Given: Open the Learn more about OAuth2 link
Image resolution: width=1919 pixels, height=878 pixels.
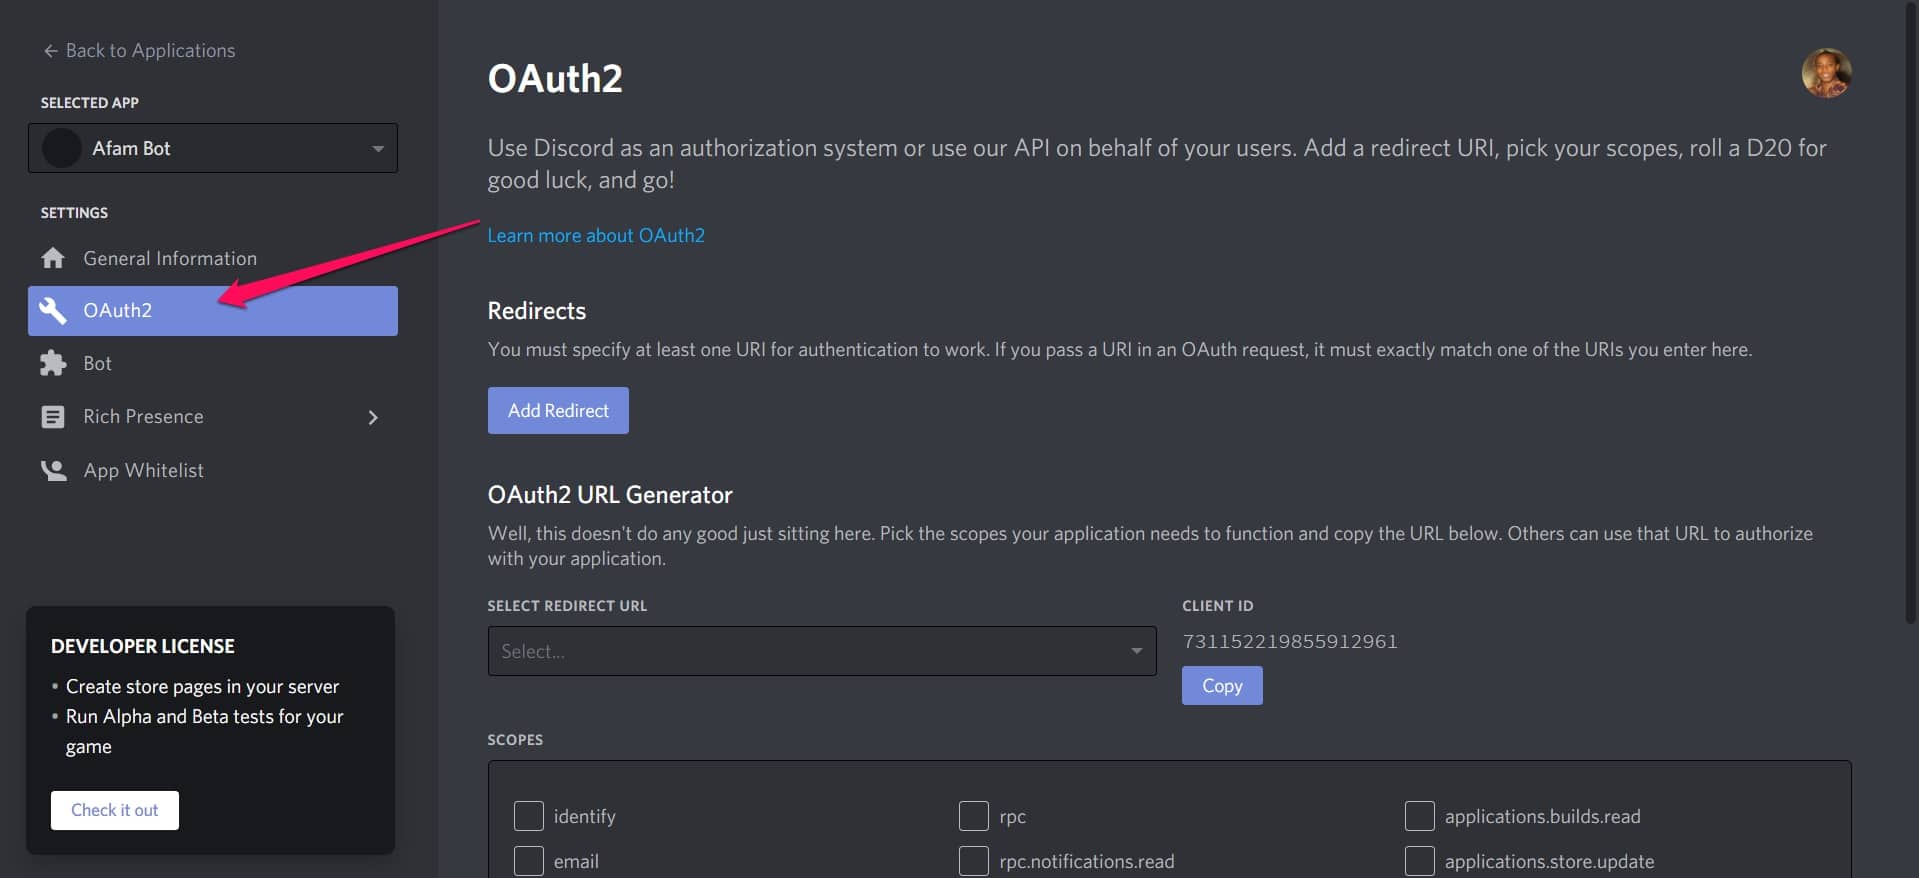Looking at the screenshot, I should [x=596, y=235].
